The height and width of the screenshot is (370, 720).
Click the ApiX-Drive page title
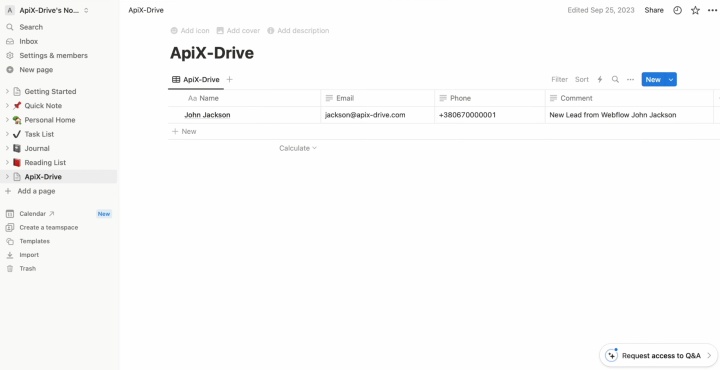(x=212, y=53)
